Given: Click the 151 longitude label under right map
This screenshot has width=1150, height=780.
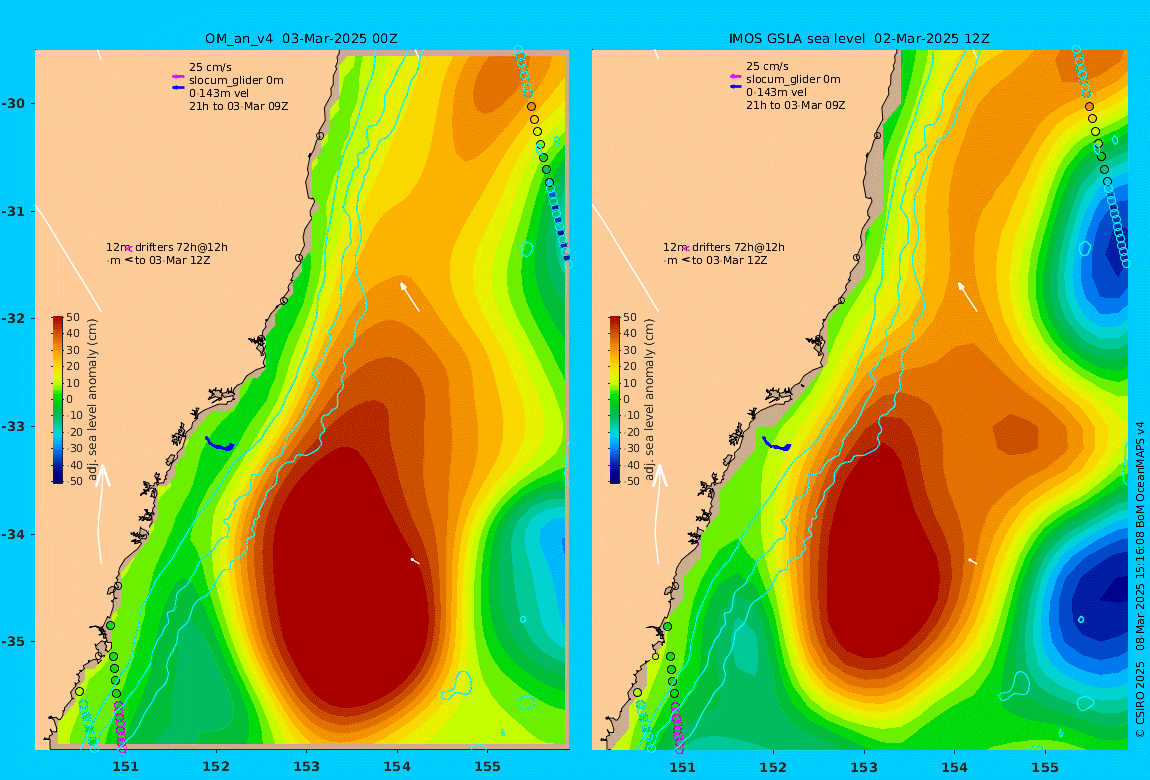Looking at the screenshot, I should (x=682, y=767).
